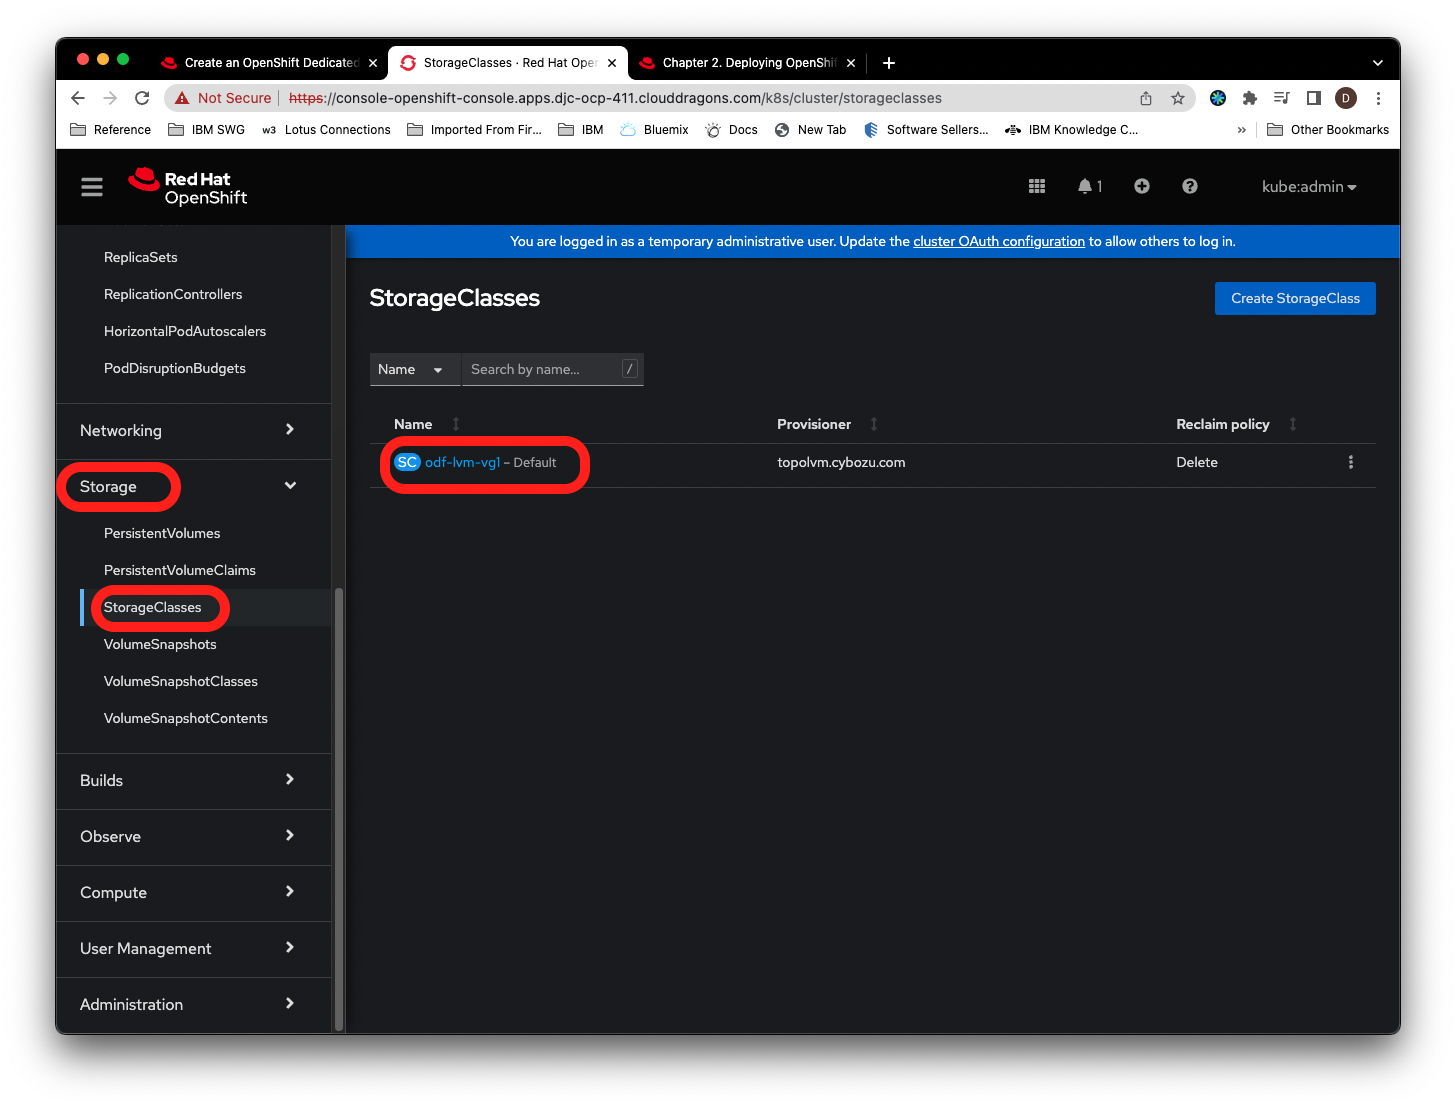Open ReplicaSets in sidebar
This screenshot has width=1456, height=1108.
tap(141, 257)
